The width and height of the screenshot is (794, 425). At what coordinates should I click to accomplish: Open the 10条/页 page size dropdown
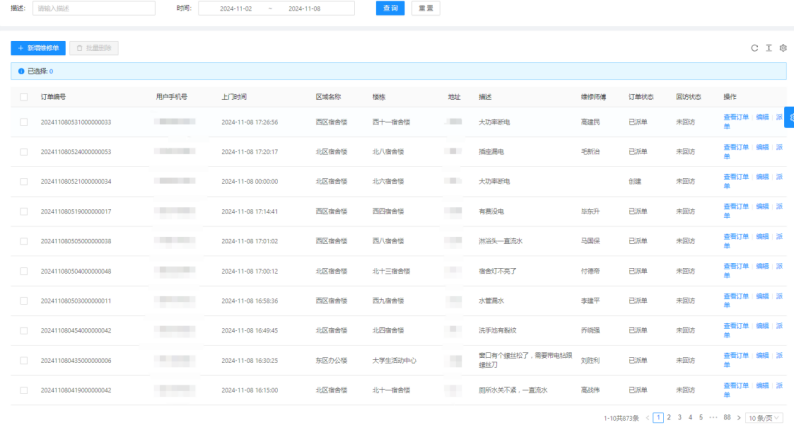[767, 417]
